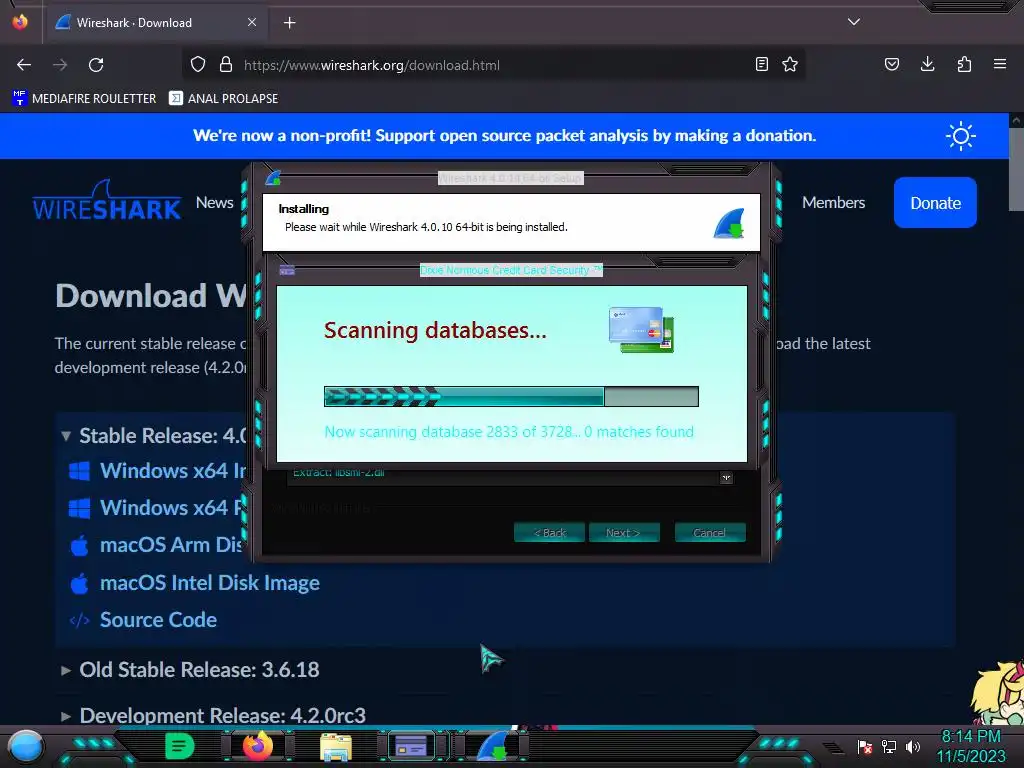Switch to Firefox from the taskbar

(257, 746)
